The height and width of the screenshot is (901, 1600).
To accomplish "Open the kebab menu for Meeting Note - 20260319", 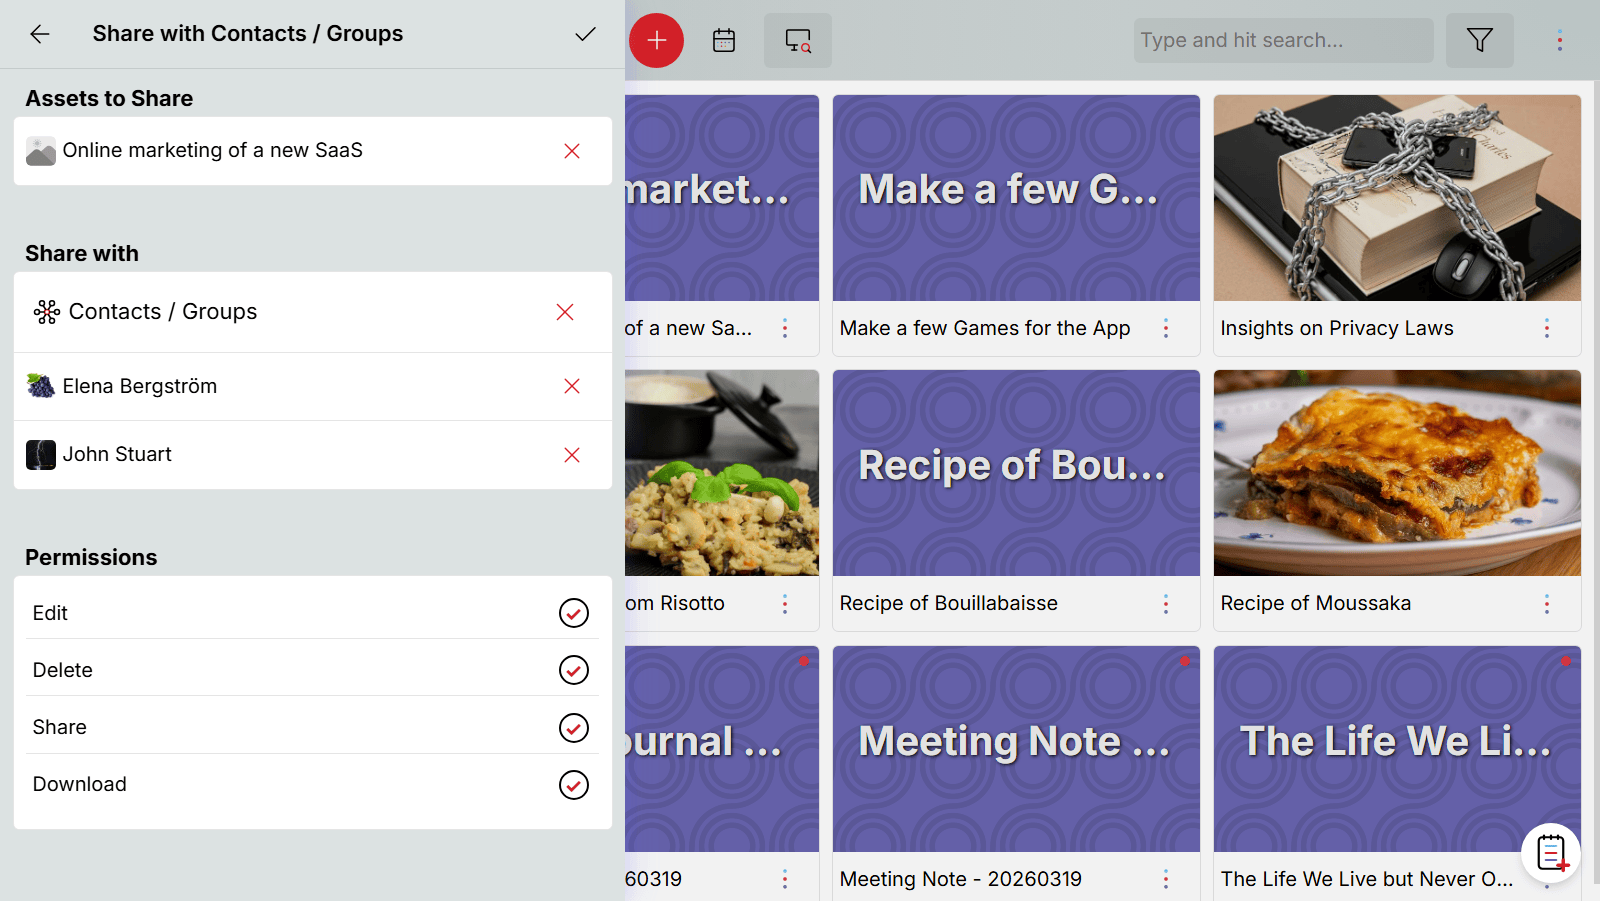I will click(1166, 879).
